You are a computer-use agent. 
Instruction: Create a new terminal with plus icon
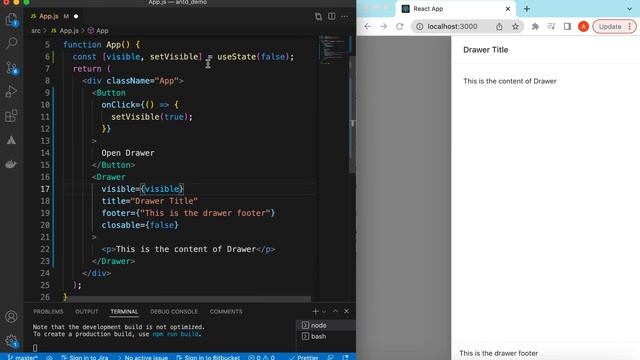click(315, 311)
